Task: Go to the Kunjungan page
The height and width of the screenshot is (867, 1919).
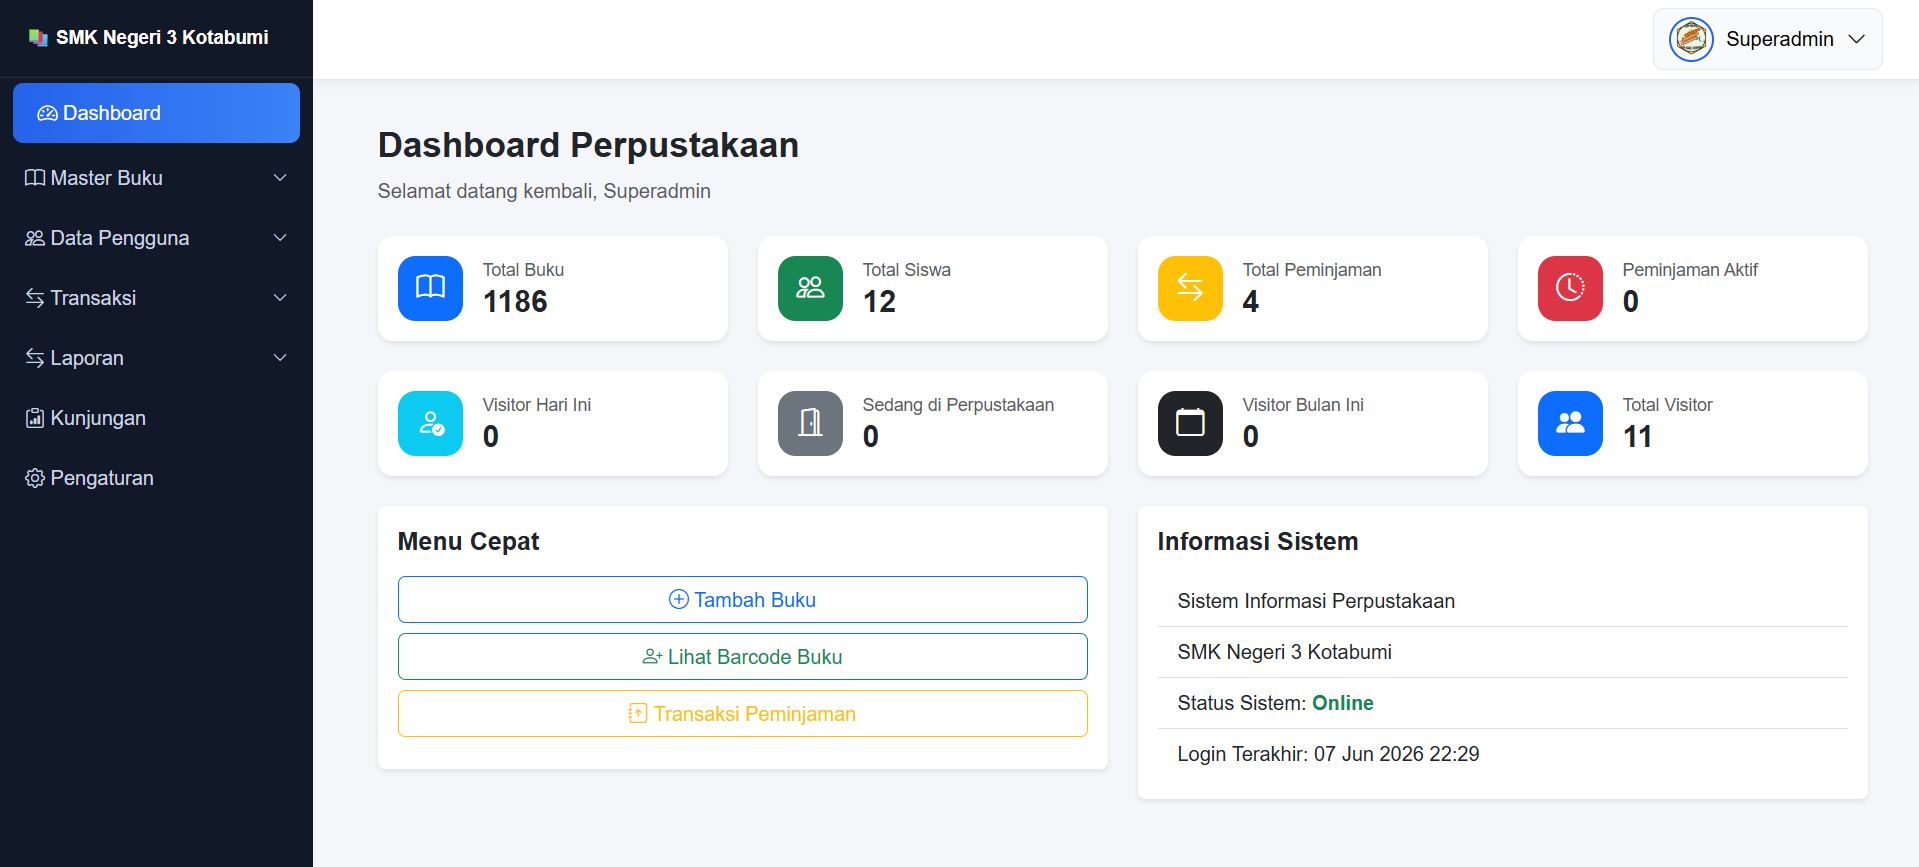Action: pos(156,418)
